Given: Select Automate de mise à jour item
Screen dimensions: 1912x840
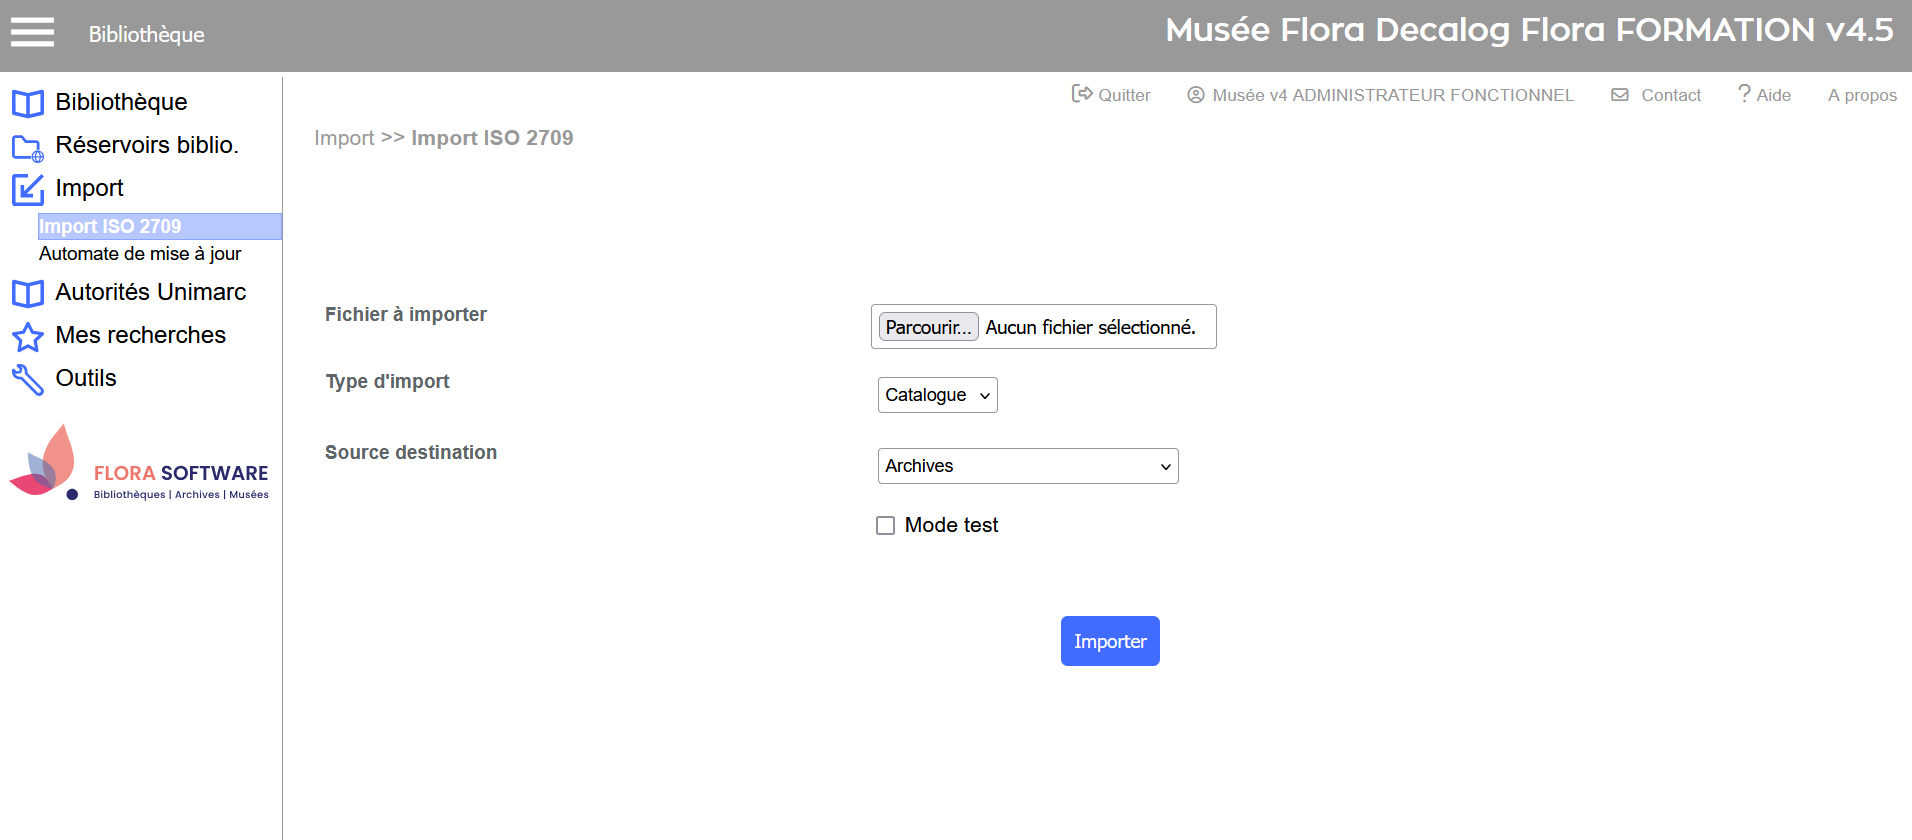Looking at the screenshot, I should click(x=140, y=254).
